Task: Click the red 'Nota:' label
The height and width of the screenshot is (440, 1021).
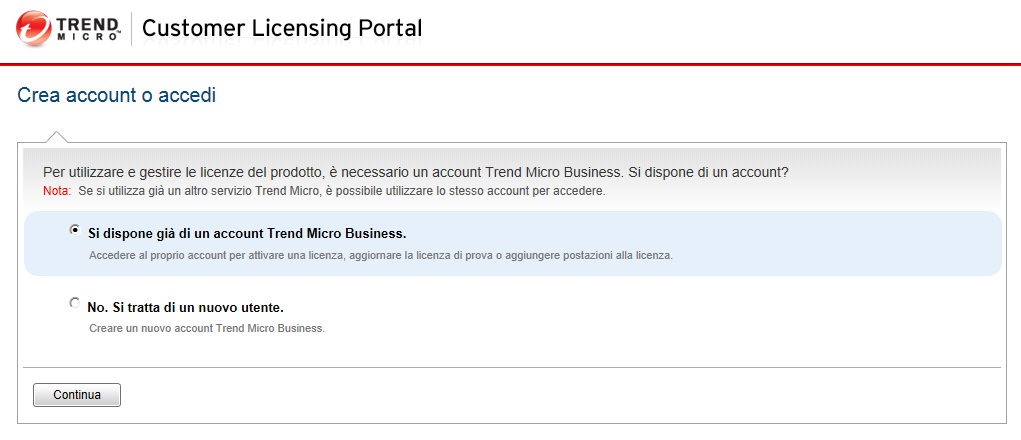Action: pyautogui.click(x=57, y=190)
